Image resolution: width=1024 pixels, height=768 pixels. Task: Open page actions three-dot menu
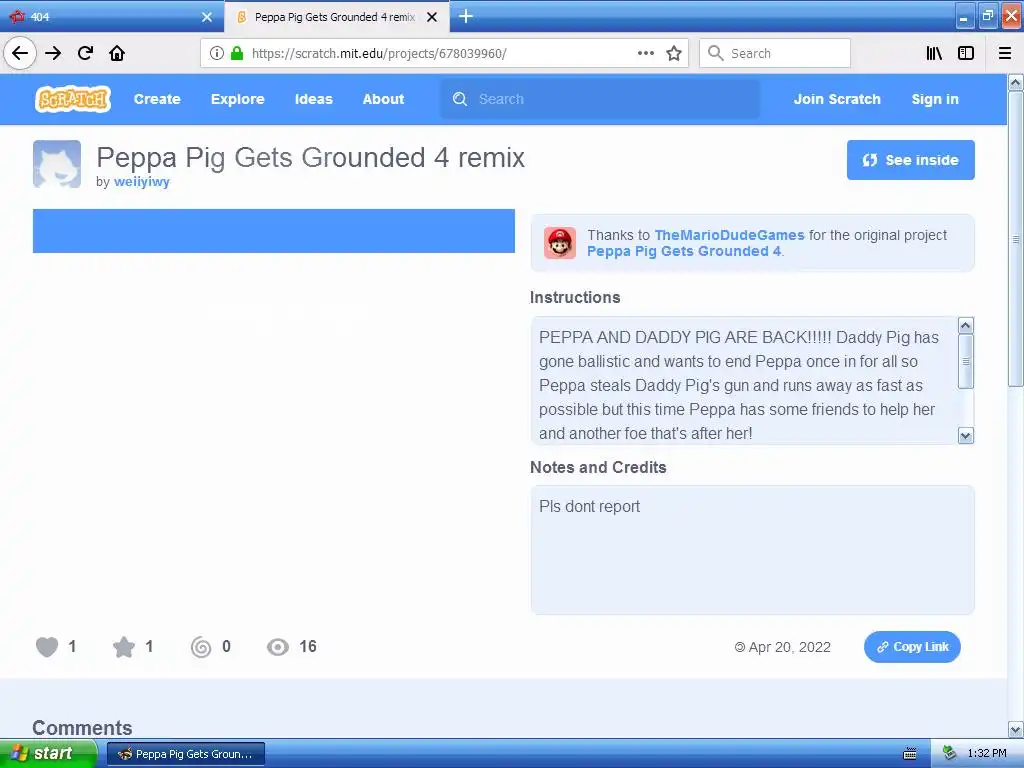tap(645, 53)
